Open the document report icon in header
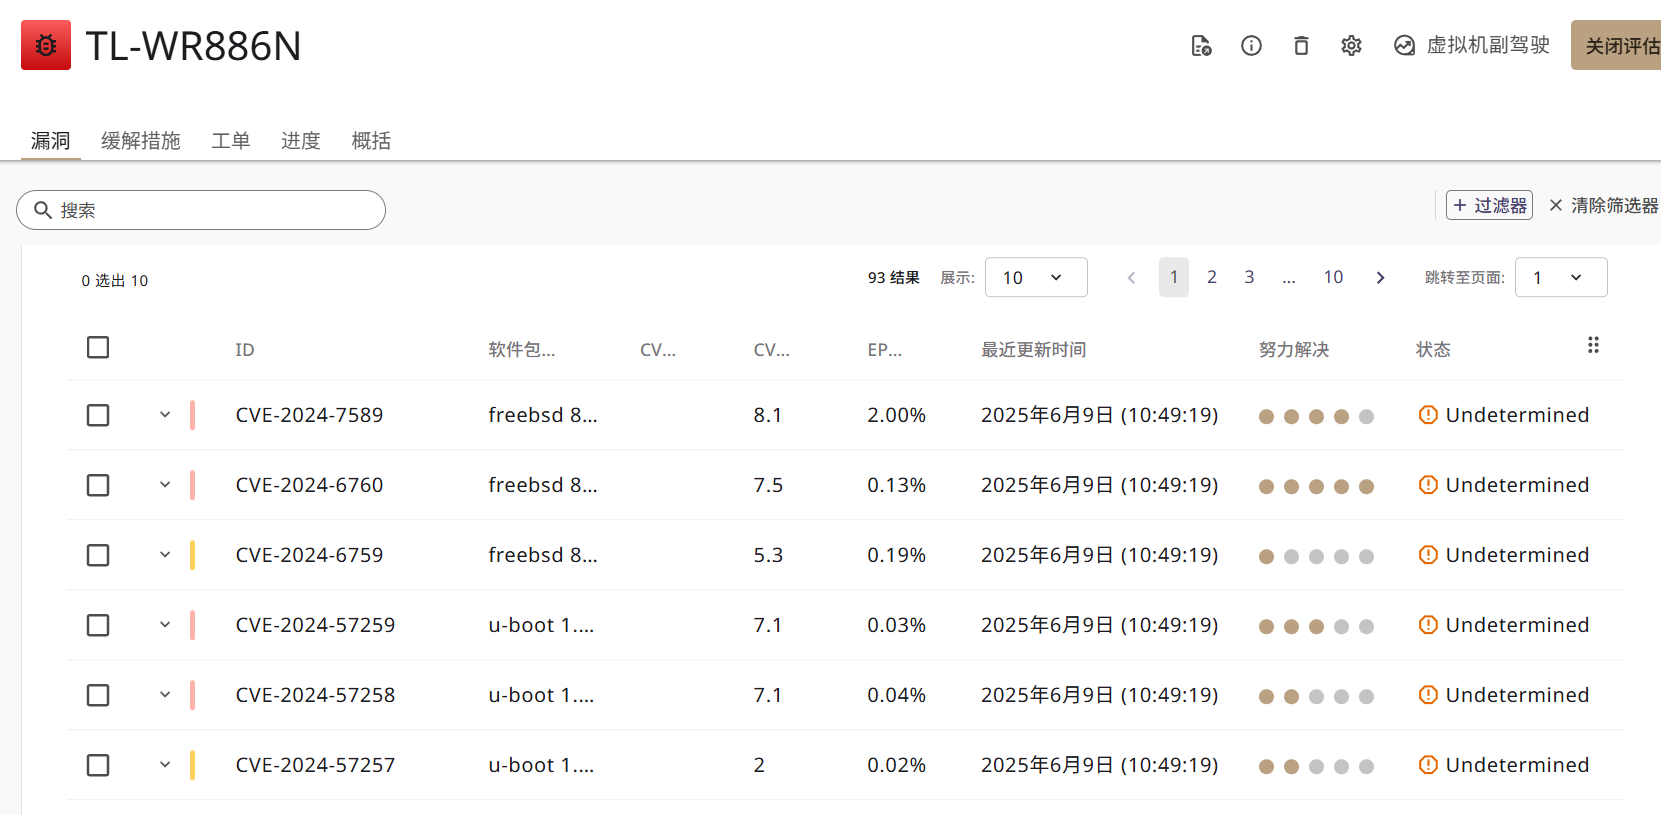 click(1201, 45)
